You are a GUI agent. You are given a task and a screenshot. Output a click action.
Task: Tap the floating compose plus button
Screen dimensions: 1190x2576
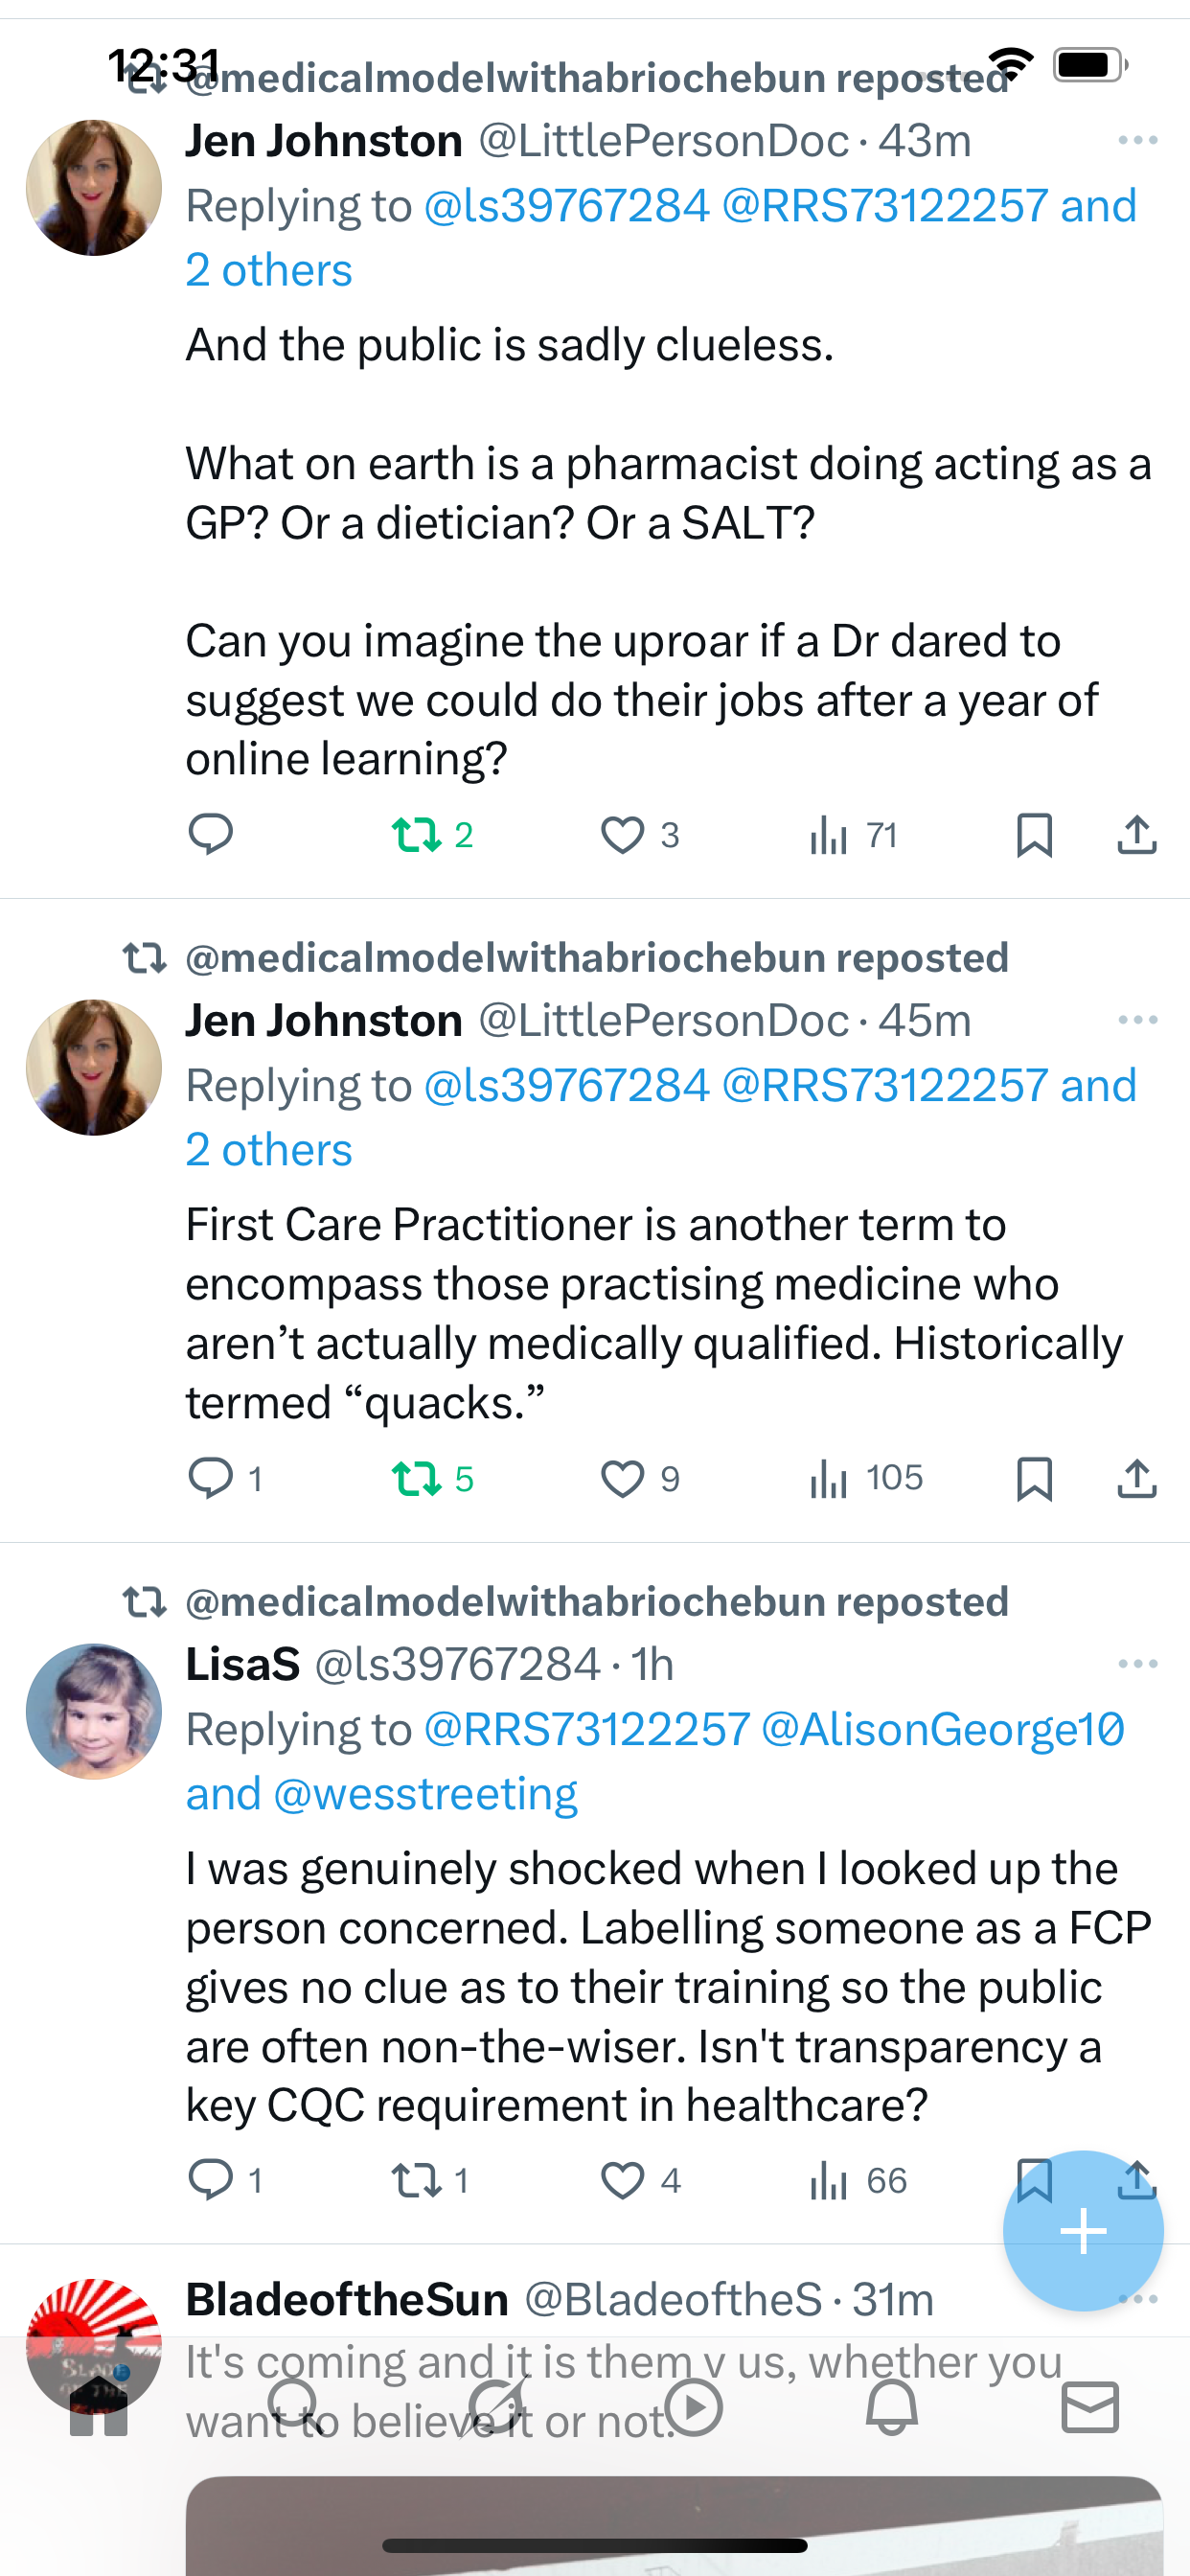[1083, 2230]
